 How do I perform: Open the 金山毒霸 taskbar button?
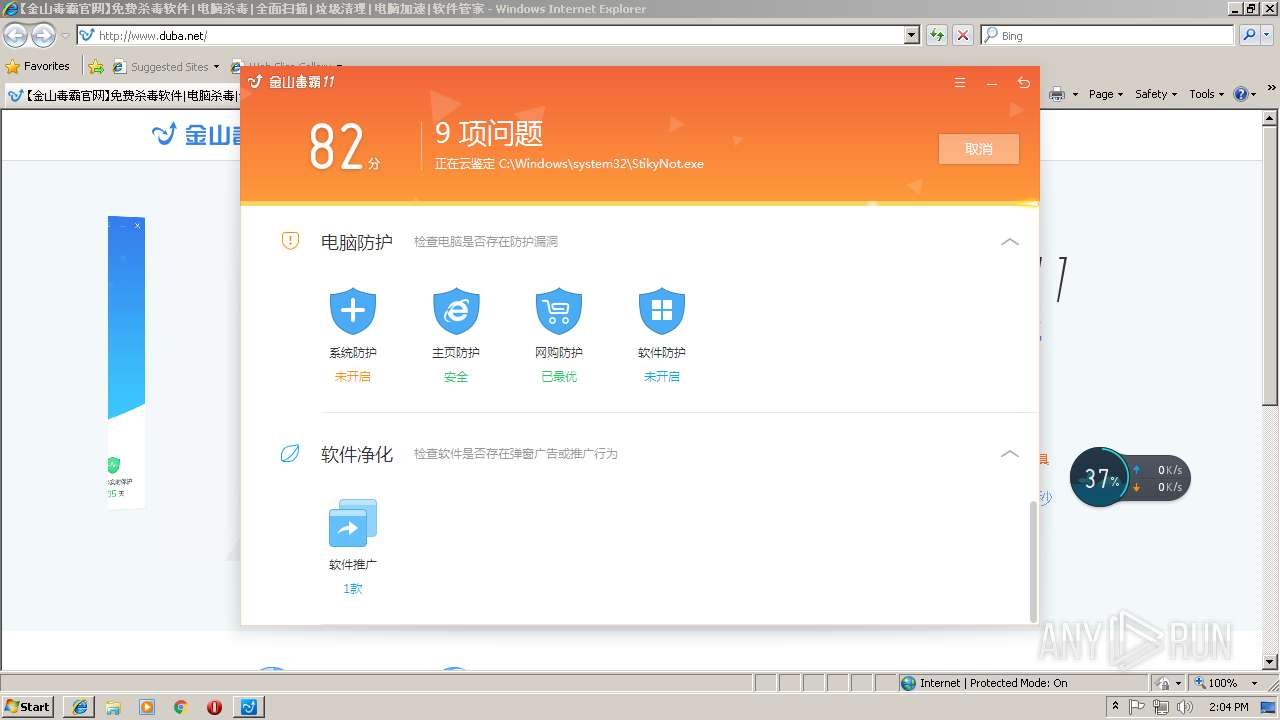tap(249, 707)
